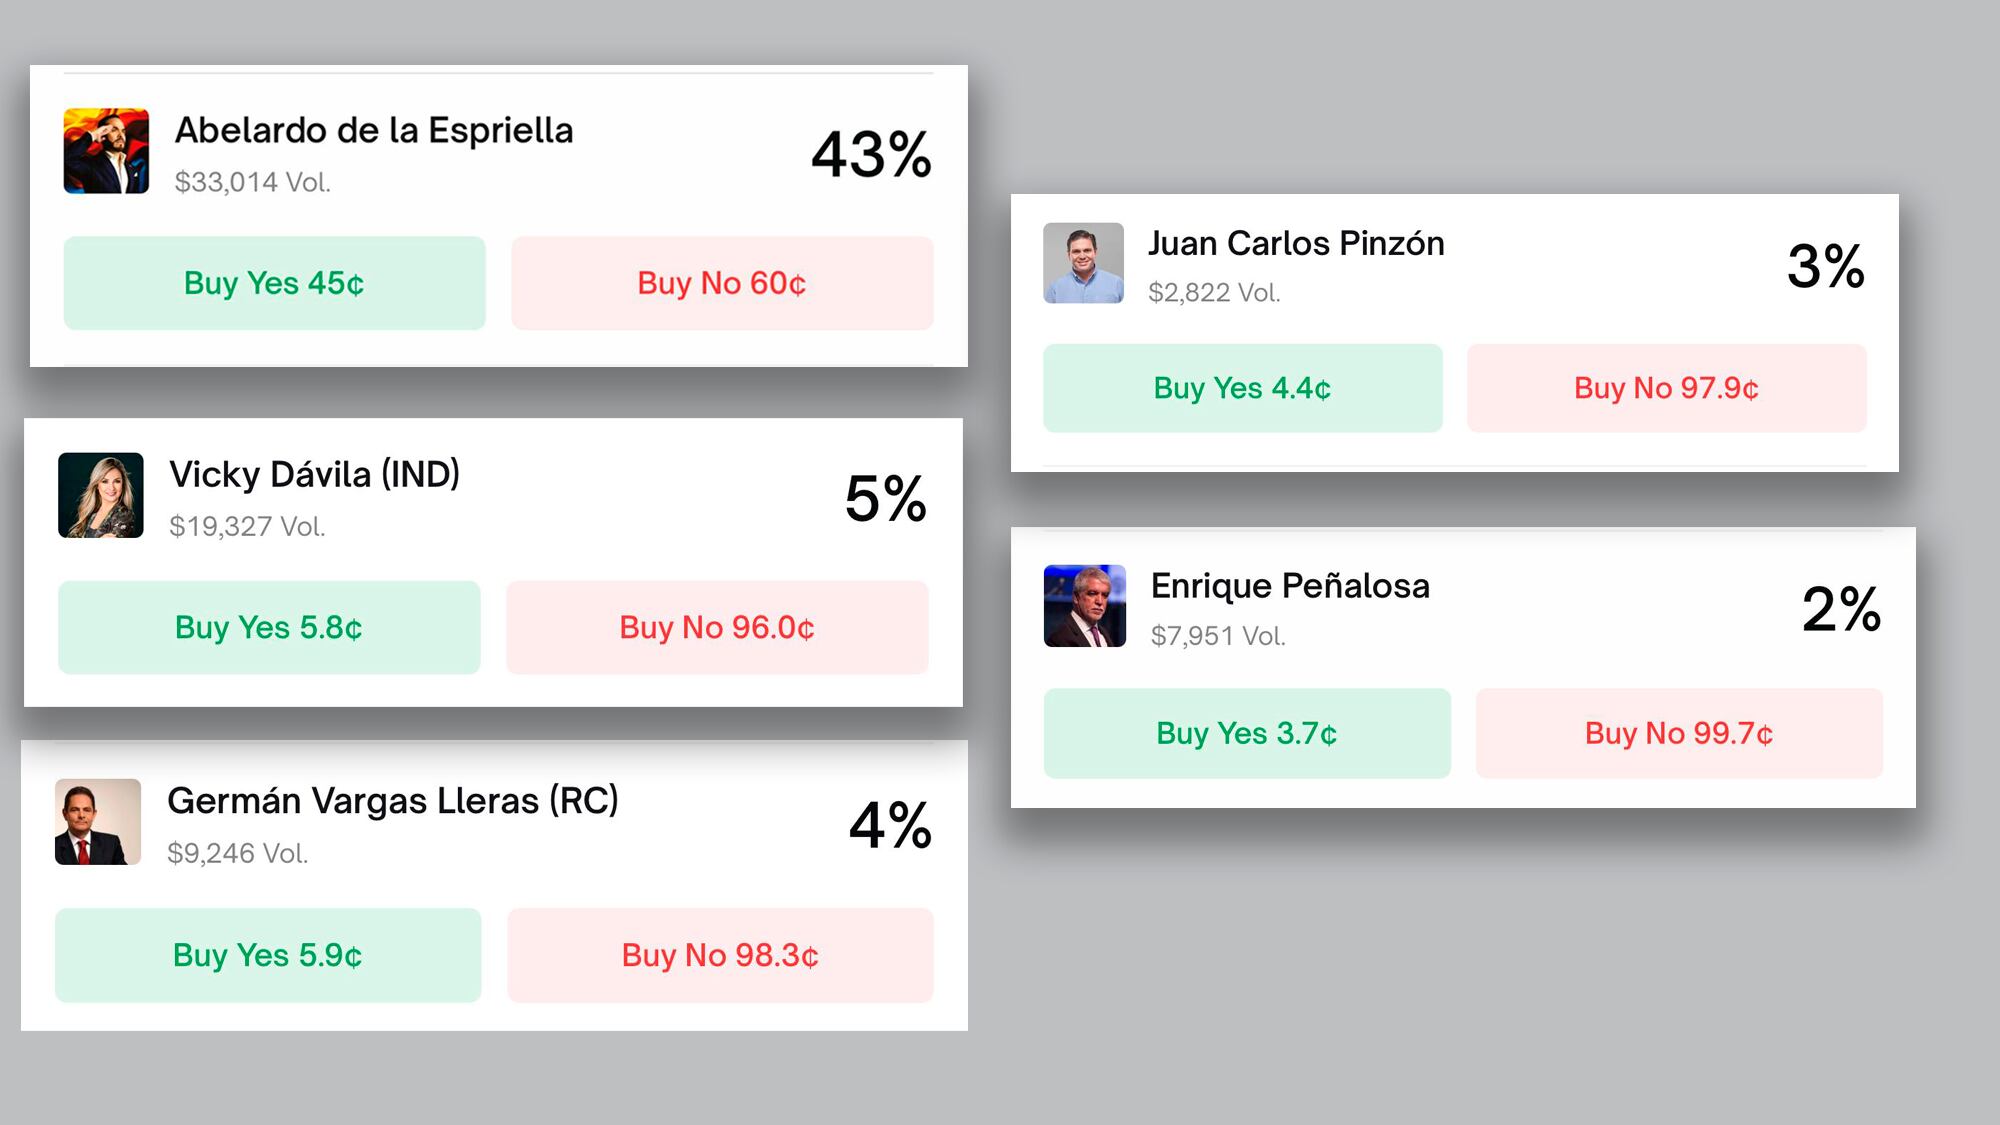Open the Vicky Dávila profile photo

coord(101,495)
